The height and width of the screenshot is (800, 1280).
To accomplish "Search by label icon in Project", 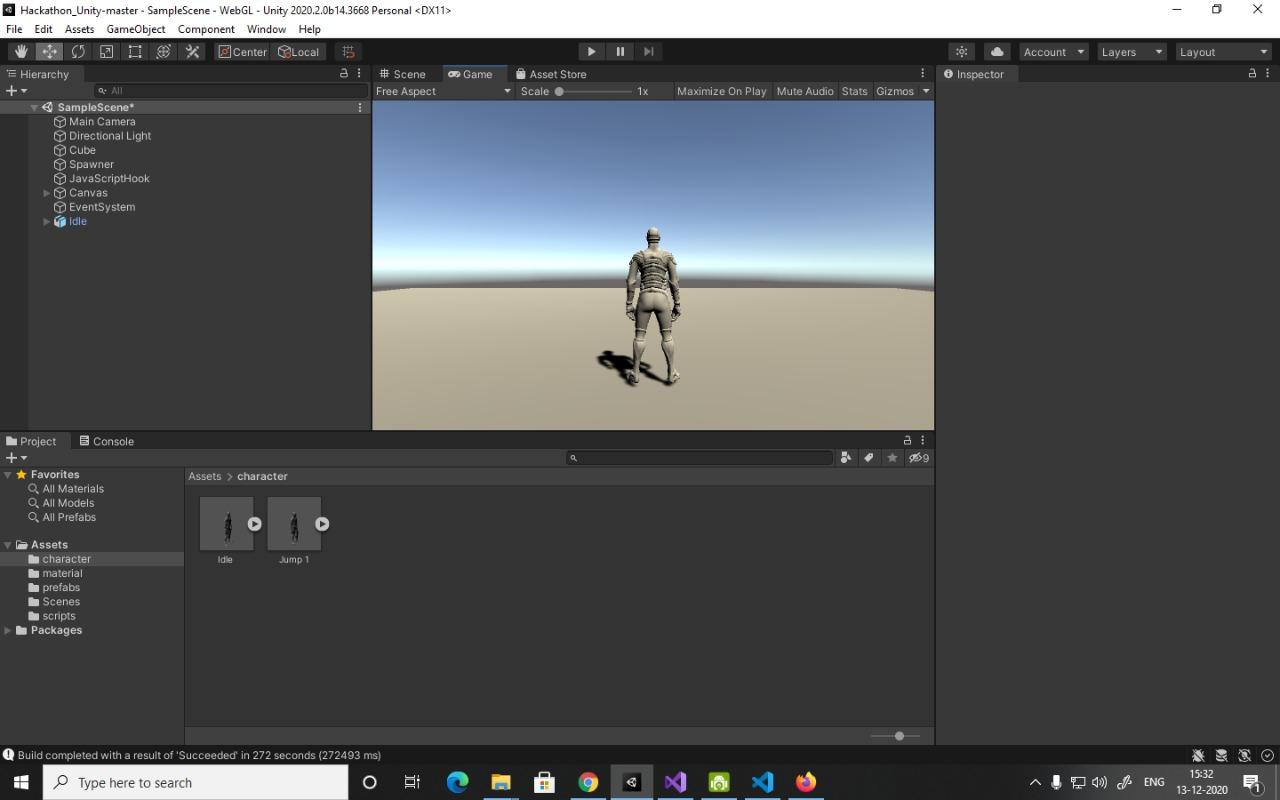I will coord(869,458).
